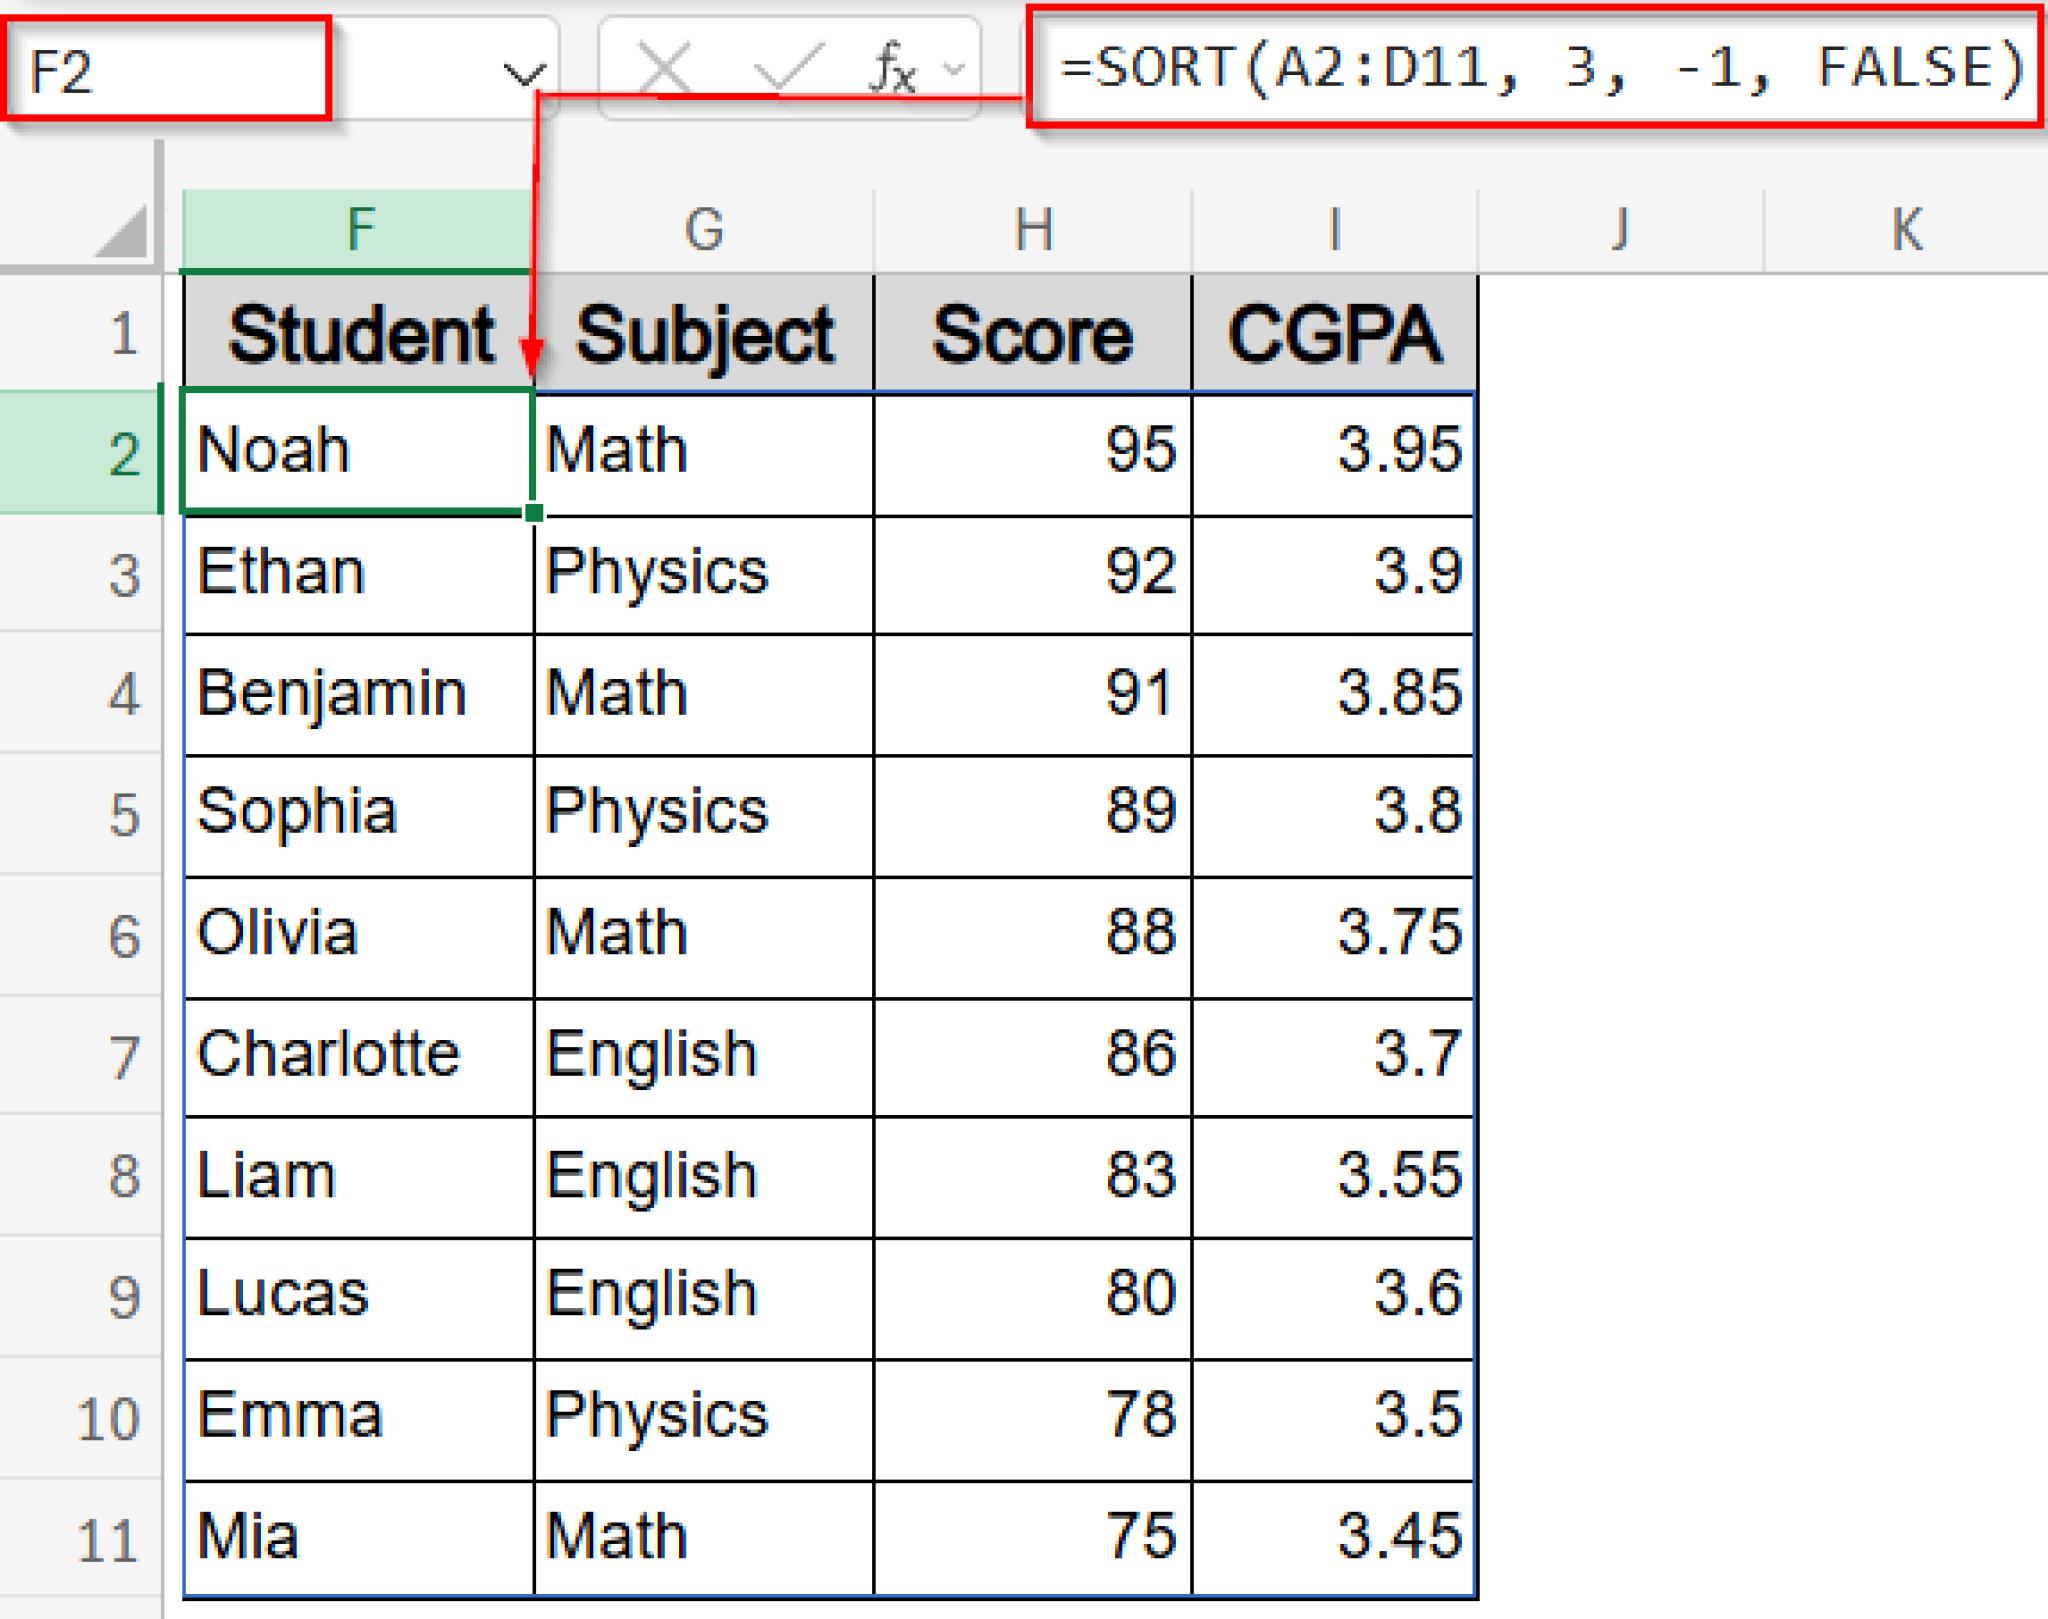The height and width of the screenshot is (1619, 2048).
Task: Select the cell containing Mia
Action: [x=360, y=1540]
